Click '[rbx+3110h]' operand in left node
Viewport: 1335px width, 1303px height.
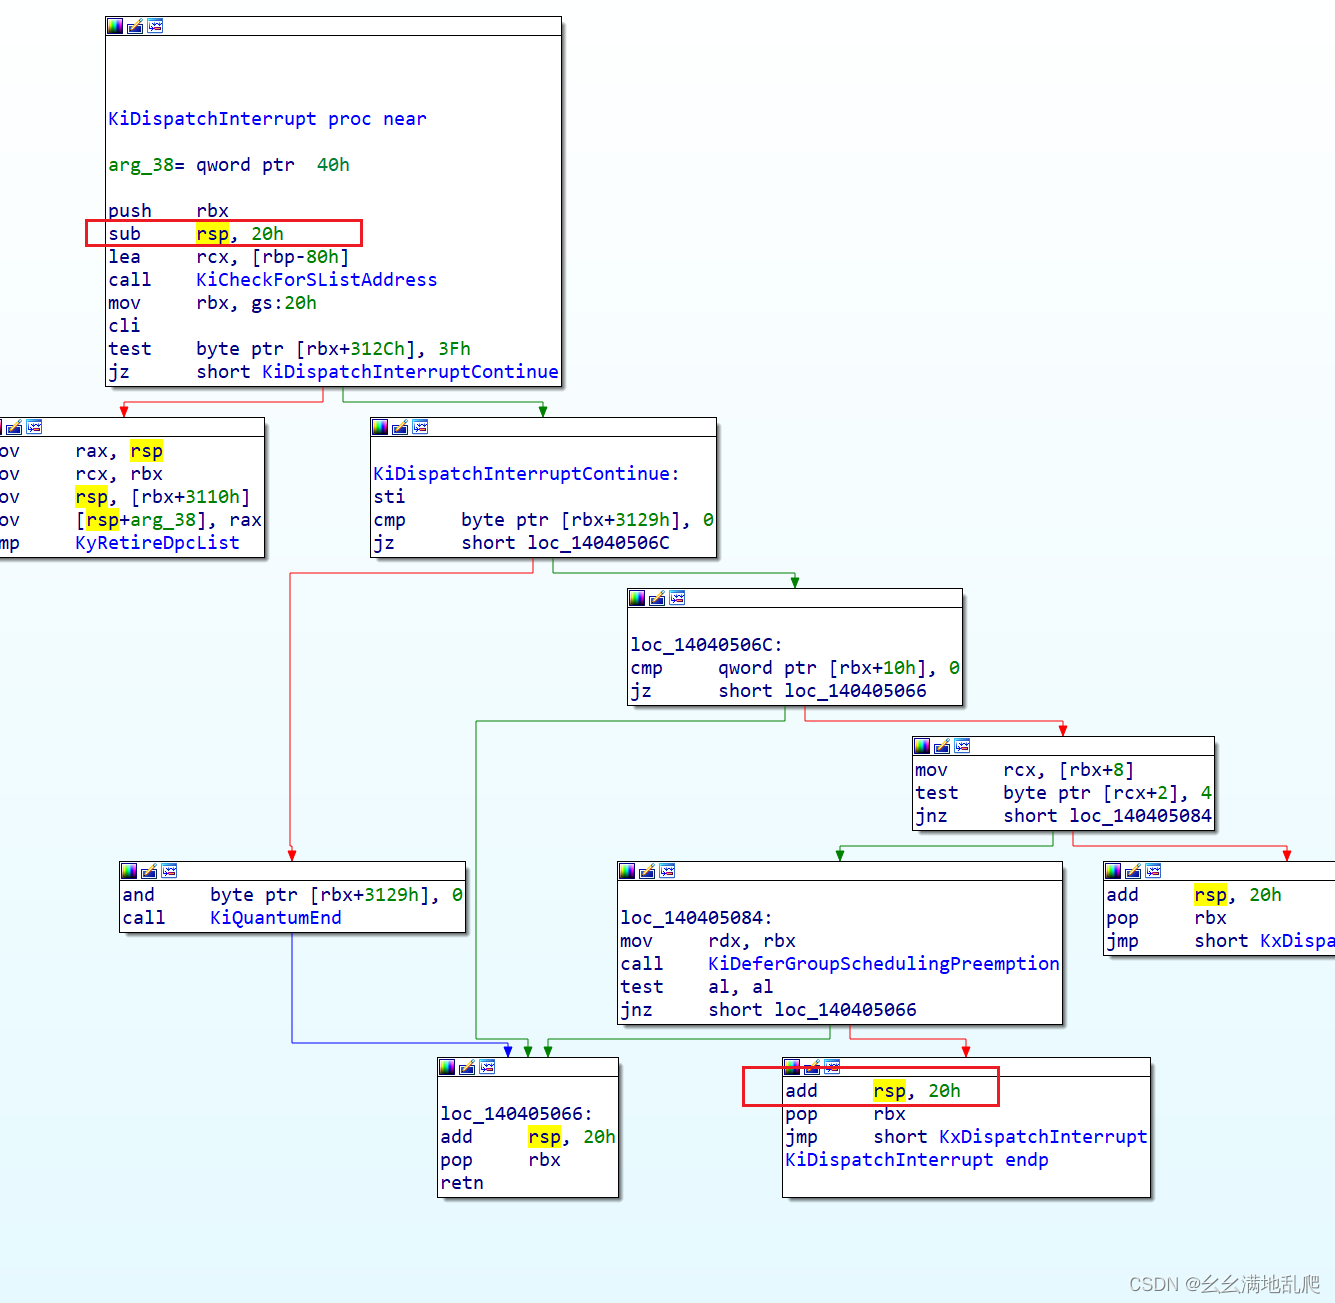coord(191,497)
